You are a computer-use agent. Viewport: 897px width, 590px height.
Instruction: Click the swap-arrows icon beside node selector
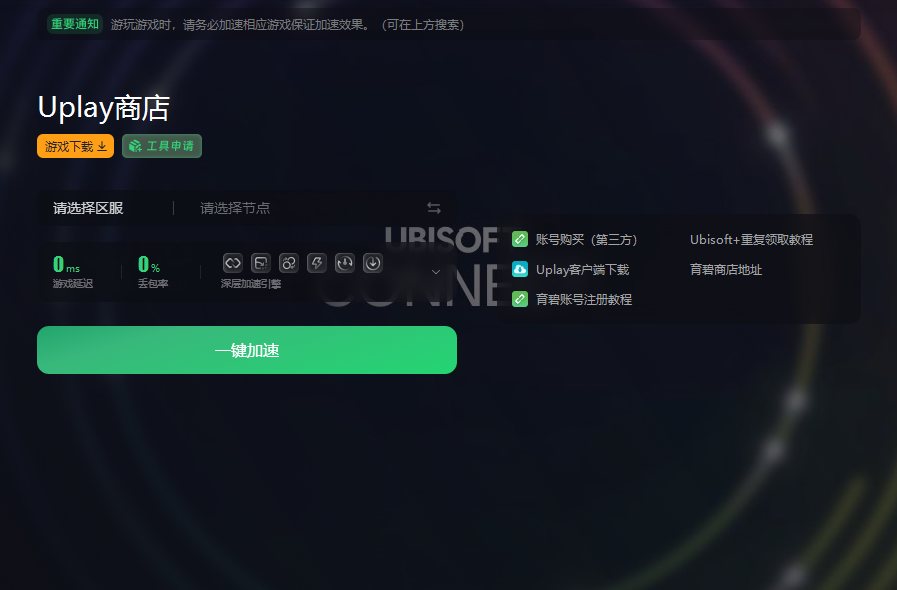click(434, 208)
